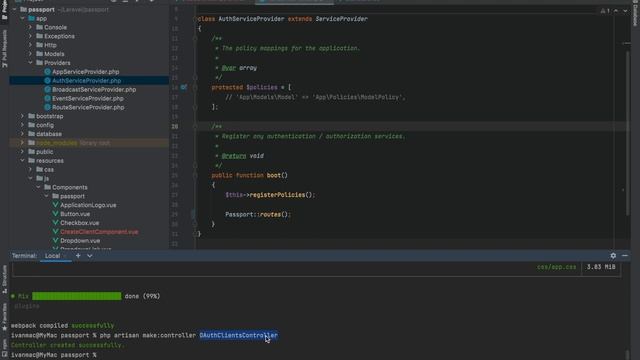640x360 pixels.
Task: Fold the class doc comment block
Action: click(195, 38)
